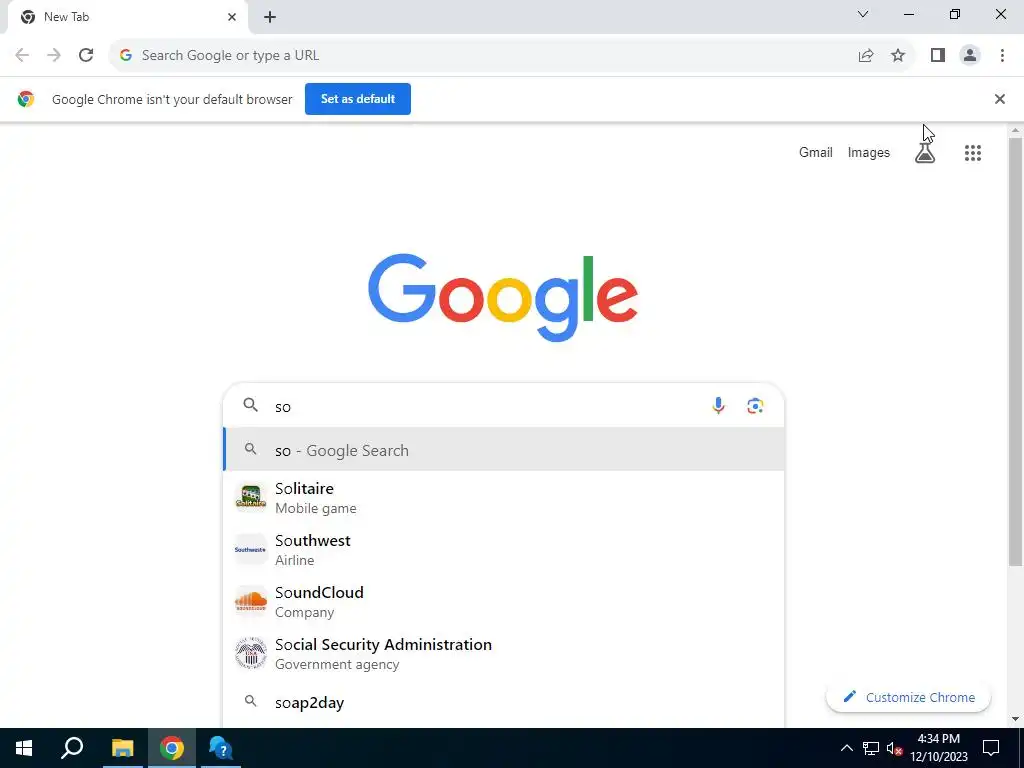This screenshot has height=768, width=1024.
Task: Reload the current page
Action: tap(86, 56)
